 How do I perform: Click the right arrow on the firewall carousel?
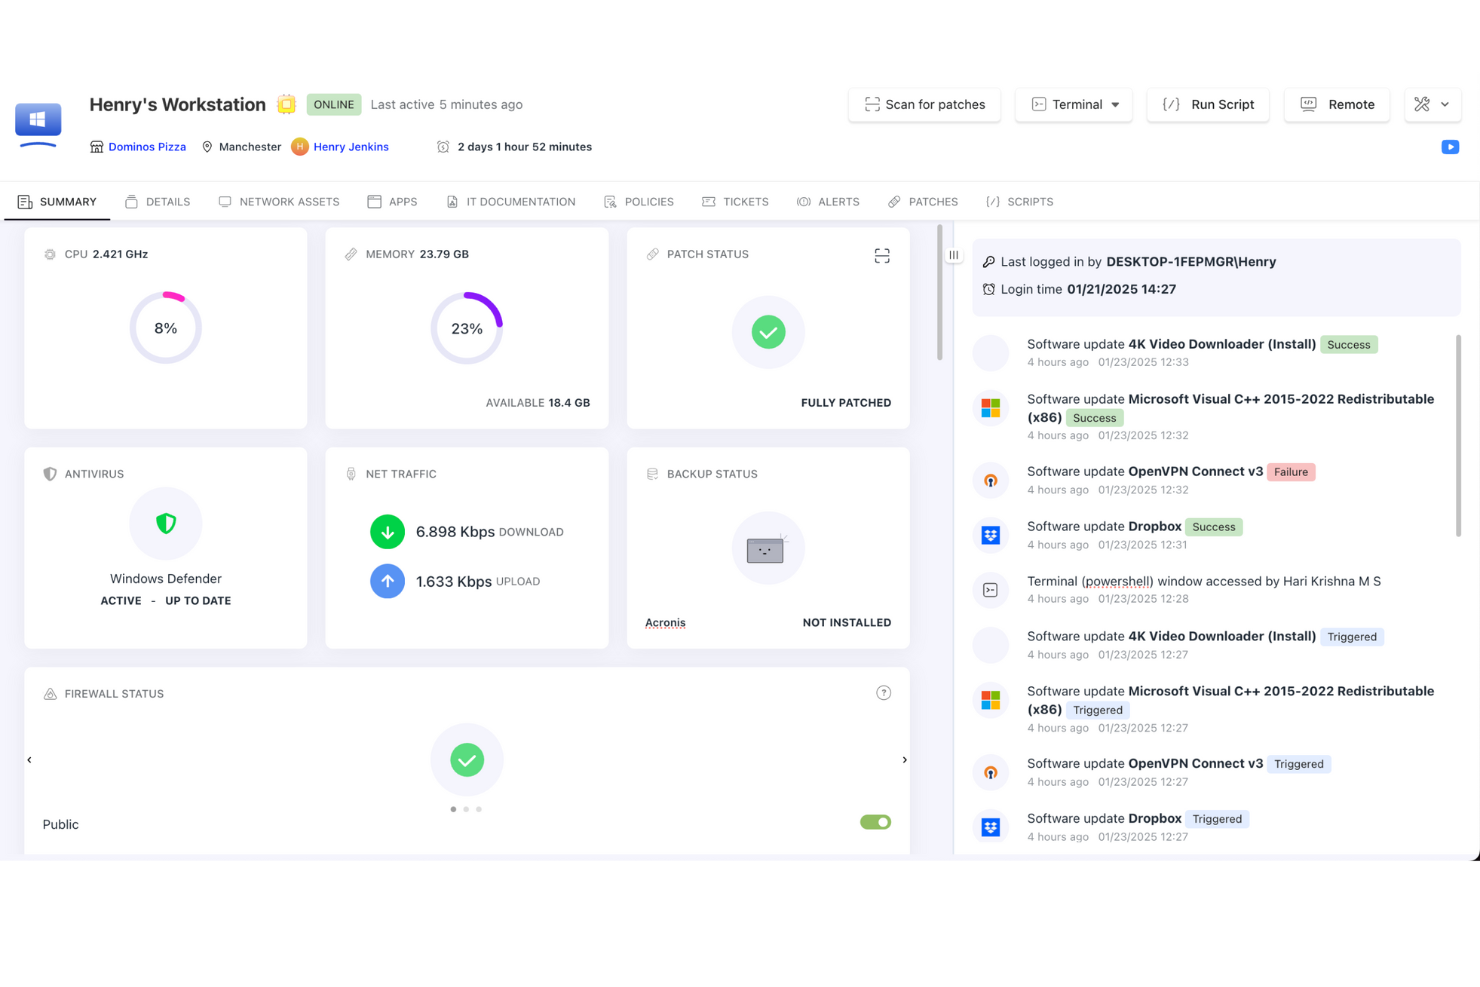(x=904, y=759)
